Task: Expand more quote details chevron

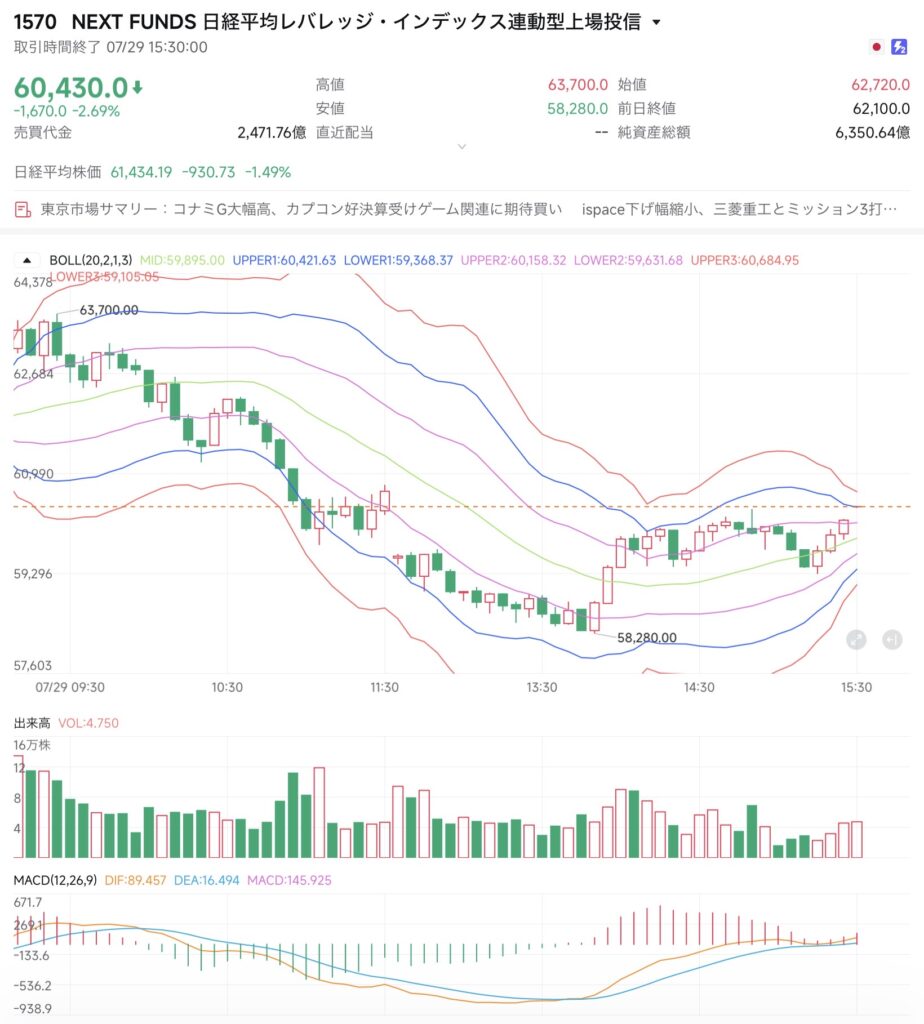Action: (462, 147)
